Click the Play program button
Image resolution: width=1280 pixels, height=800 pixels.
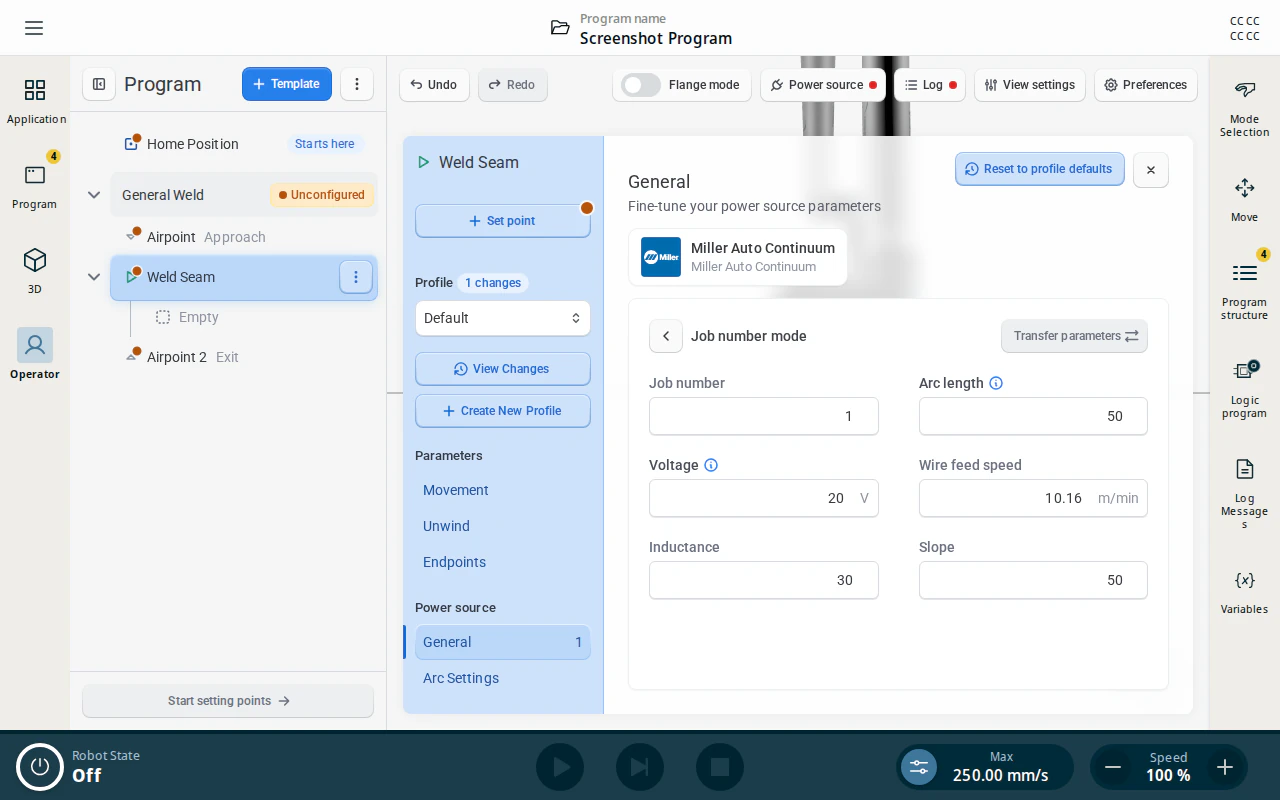point(560,767)
